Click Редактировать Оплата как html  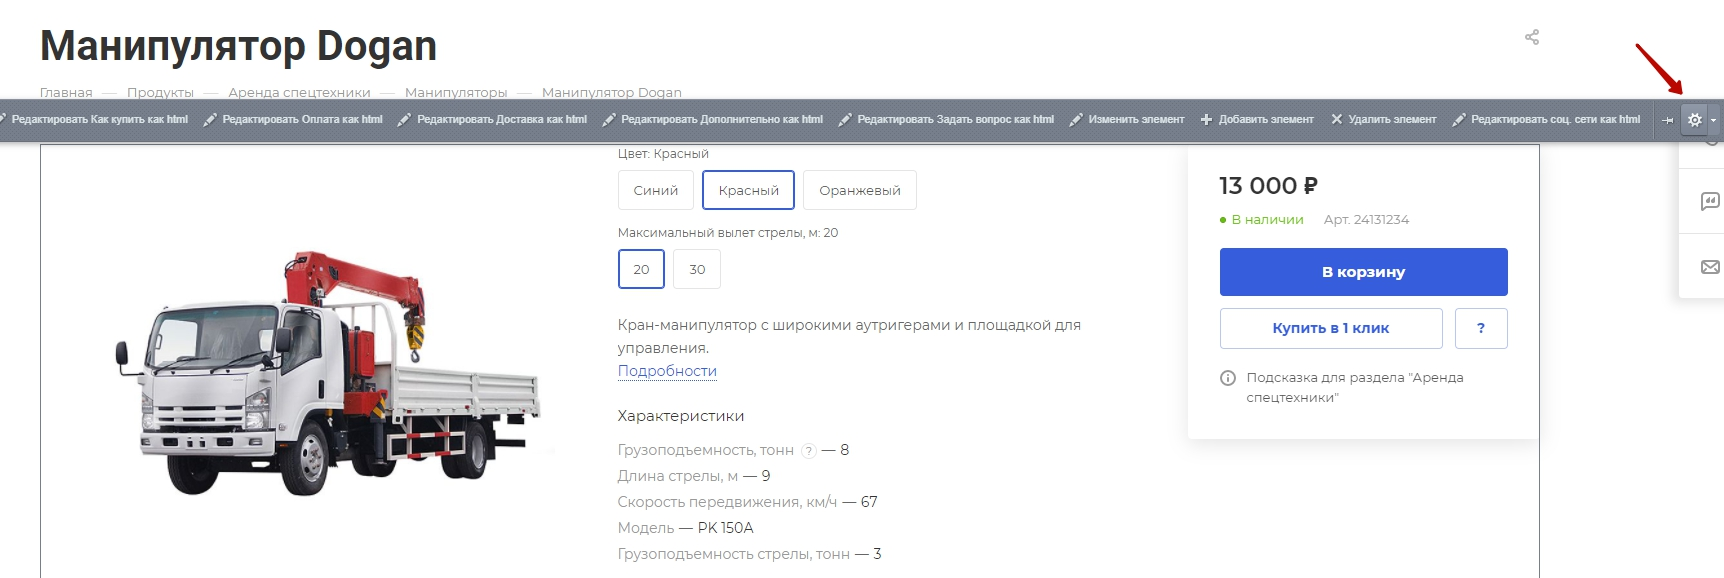(293, 120)
